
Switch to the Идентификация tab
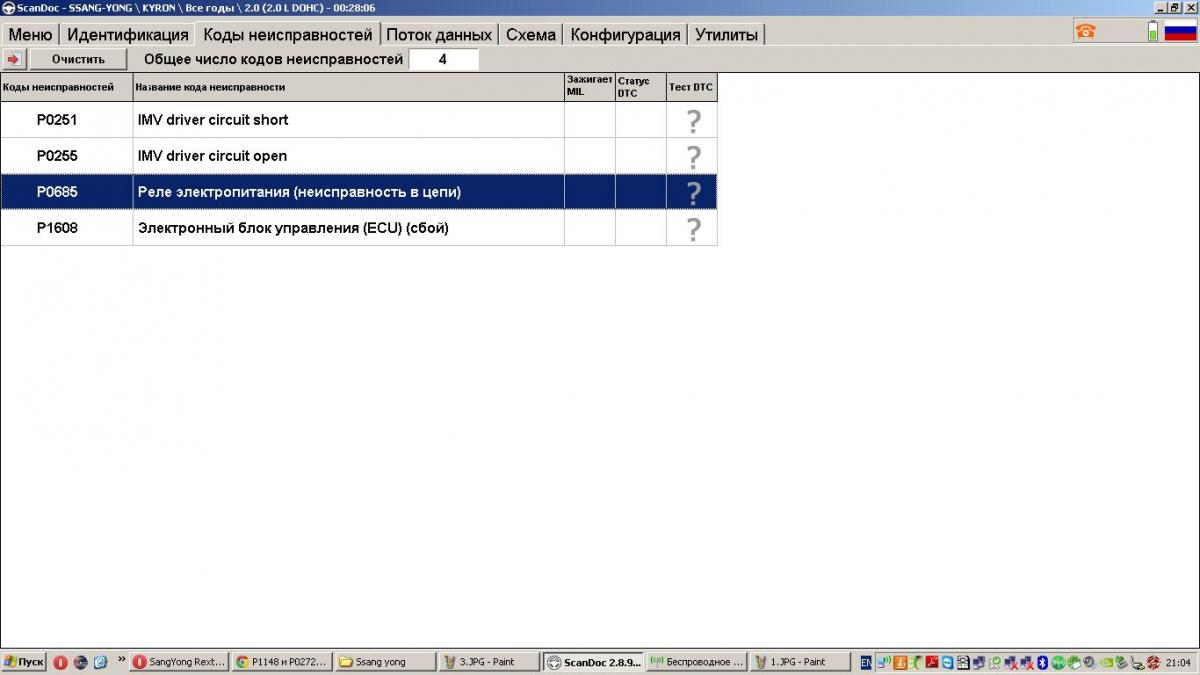pos(128,34)
